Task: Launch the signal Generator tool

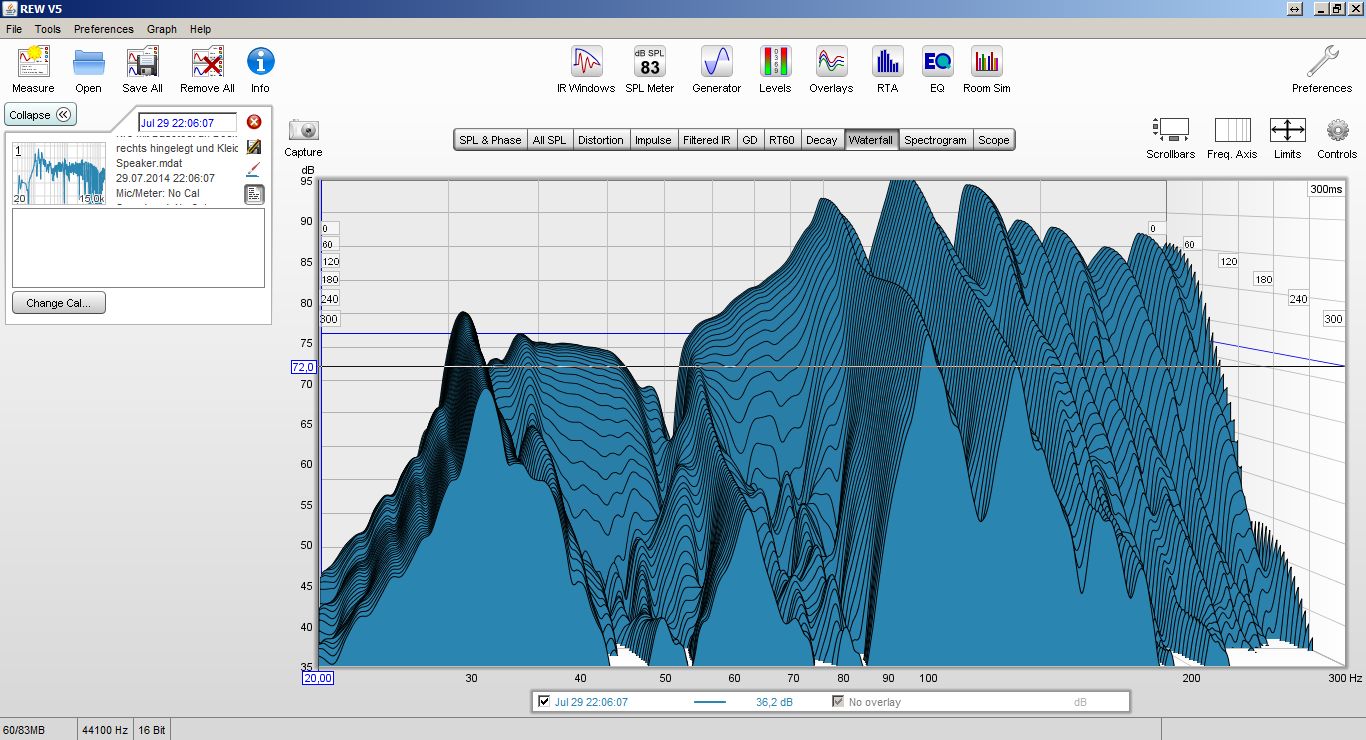Action: point(717,62)
